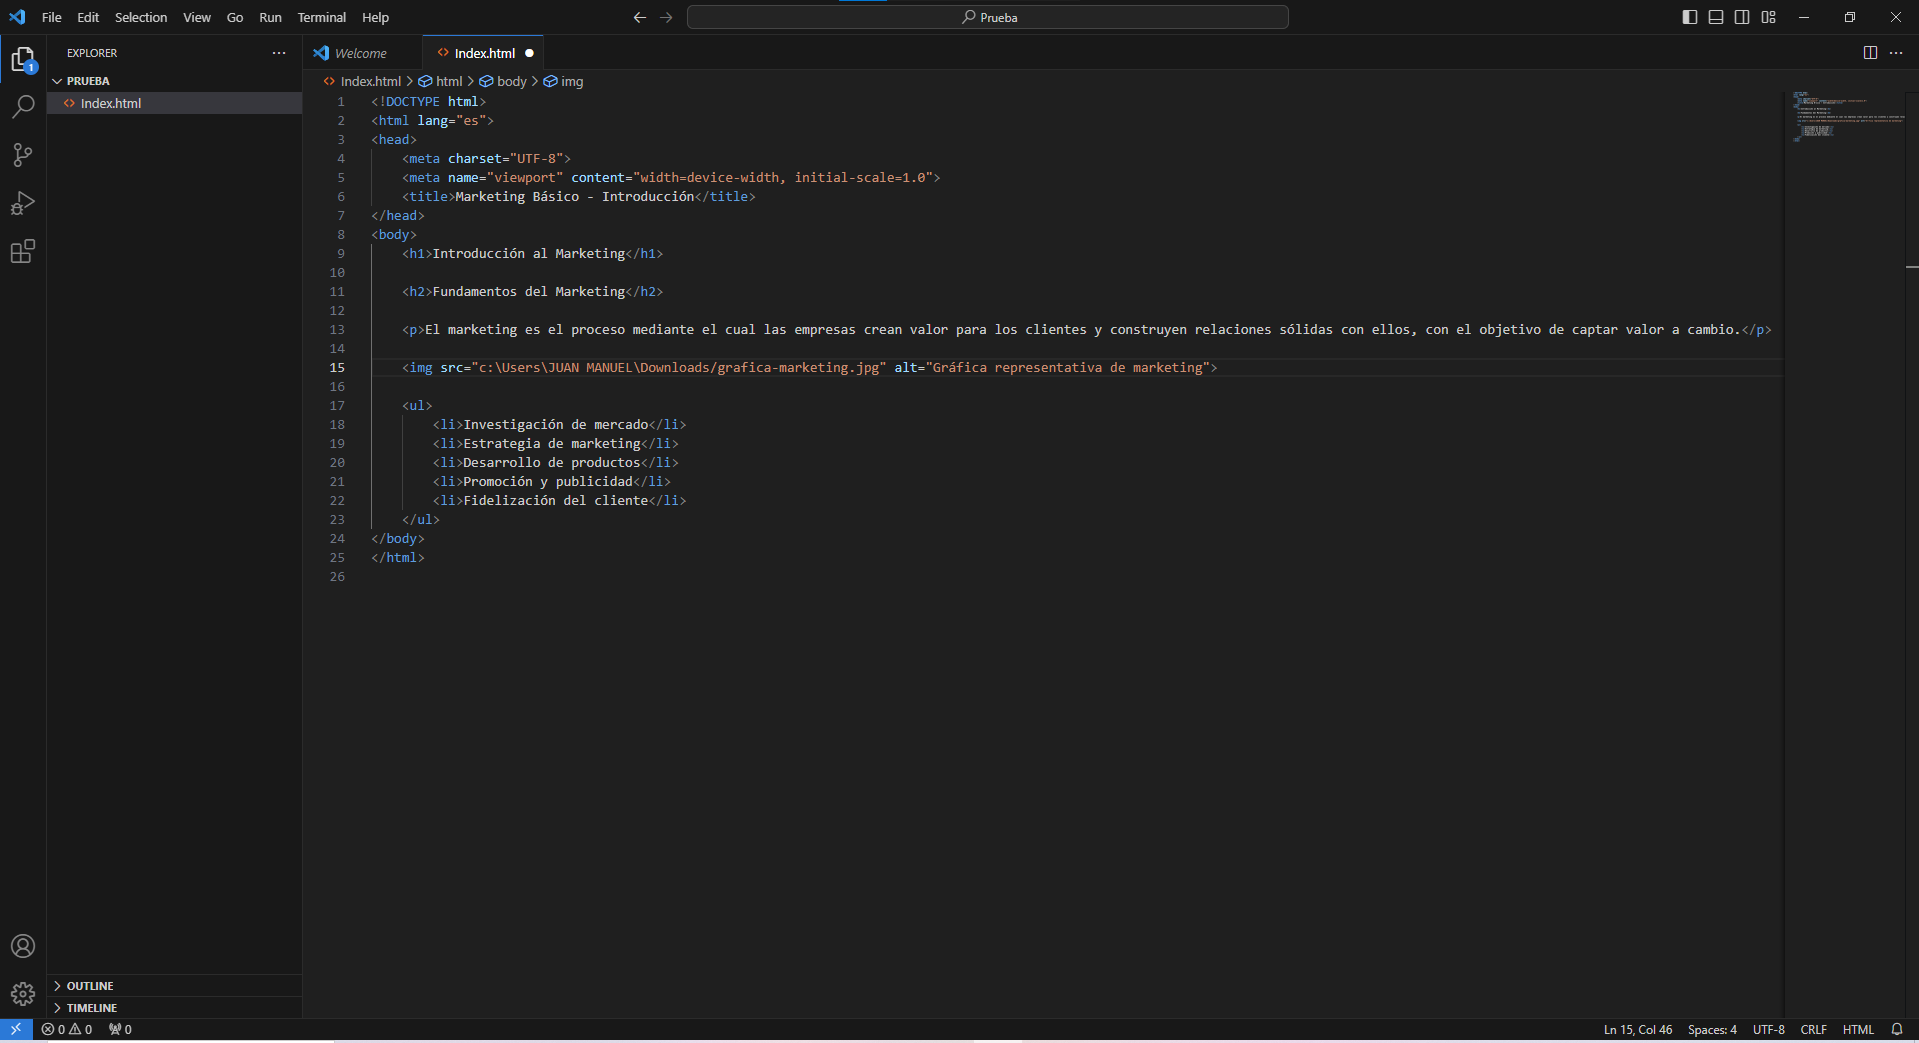Viewport: 1919px width, 1043px height.
Task: Click the img src attribute path text
Action: point(679,367)
